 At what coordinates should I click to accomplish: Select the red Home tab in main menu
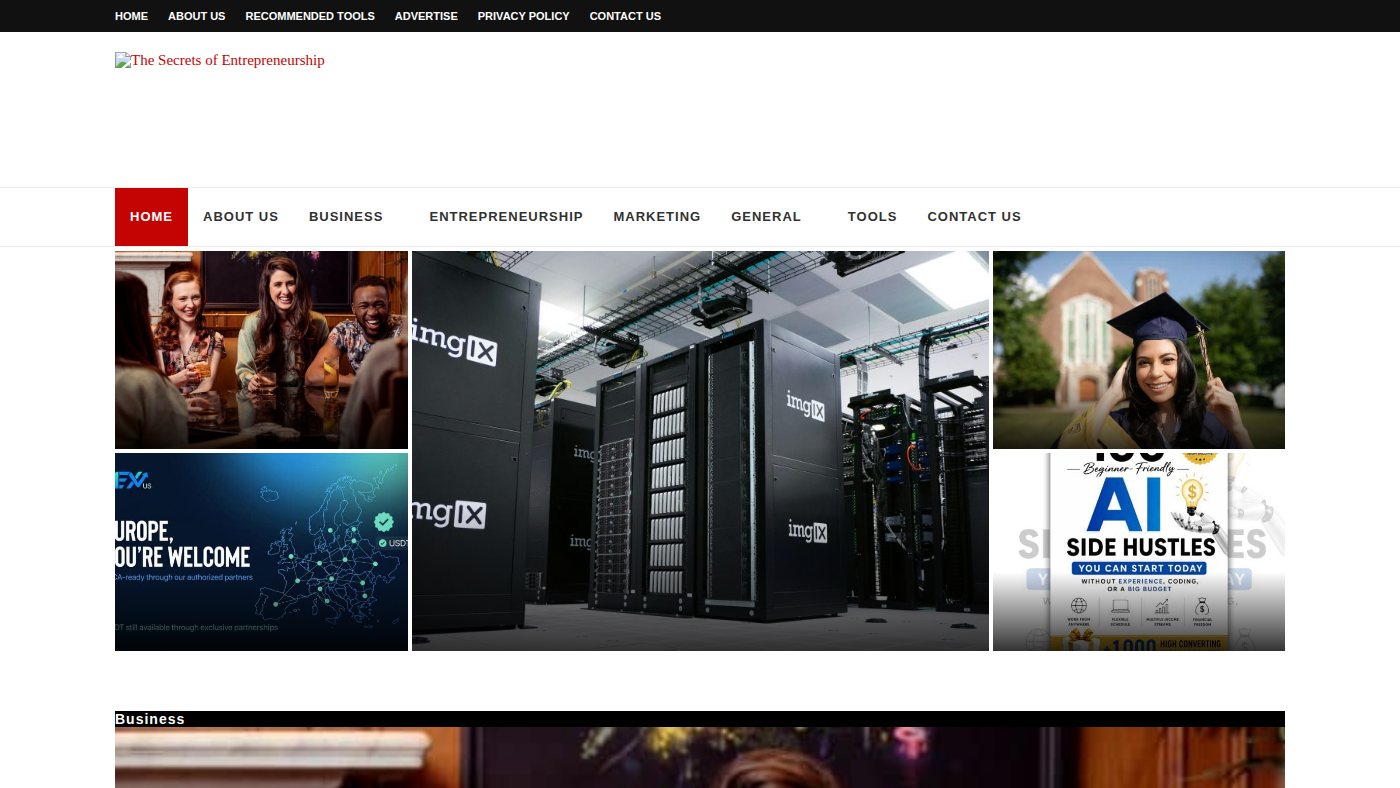pyautogui.click(x=151, y=216)
